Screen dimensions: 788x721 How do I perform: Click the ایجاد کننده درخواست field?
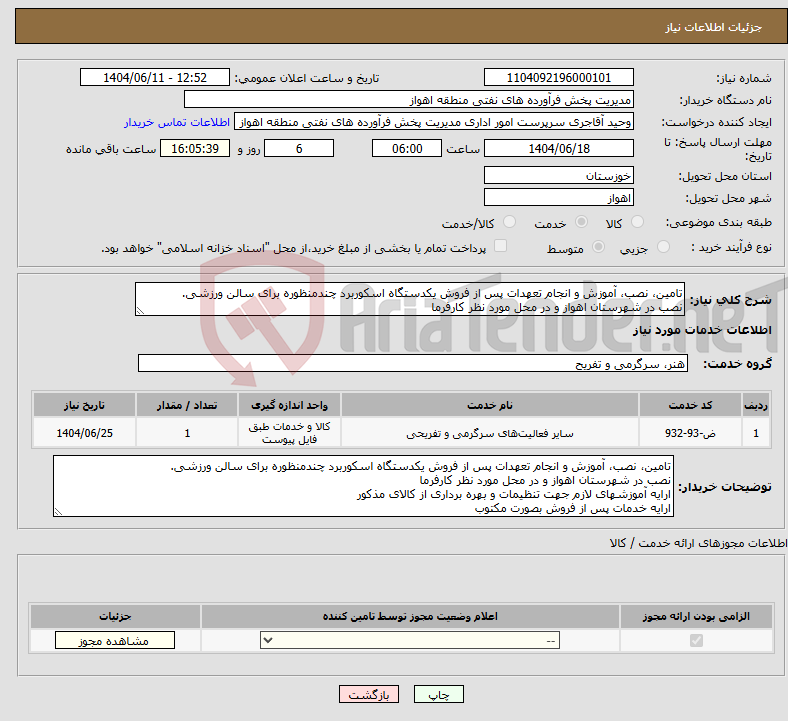pos(434,122)
